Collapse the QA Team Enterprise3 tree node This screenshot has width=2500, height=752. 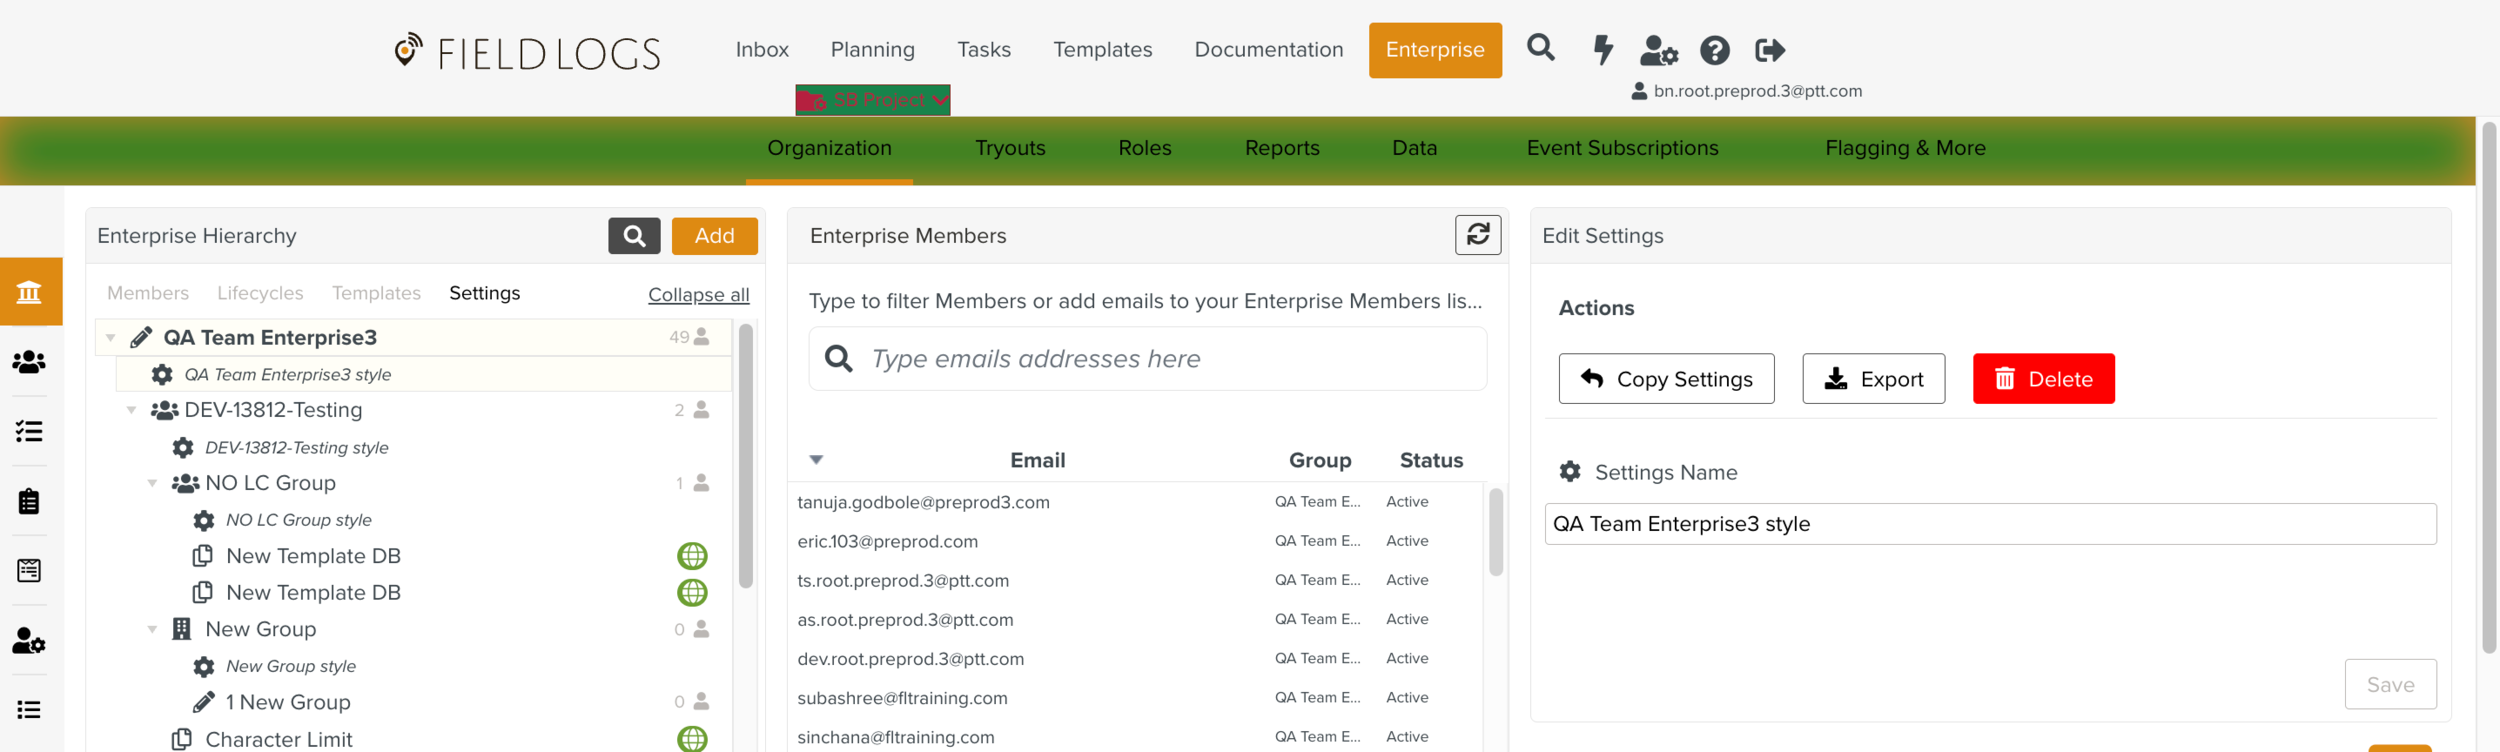[111, 338]
